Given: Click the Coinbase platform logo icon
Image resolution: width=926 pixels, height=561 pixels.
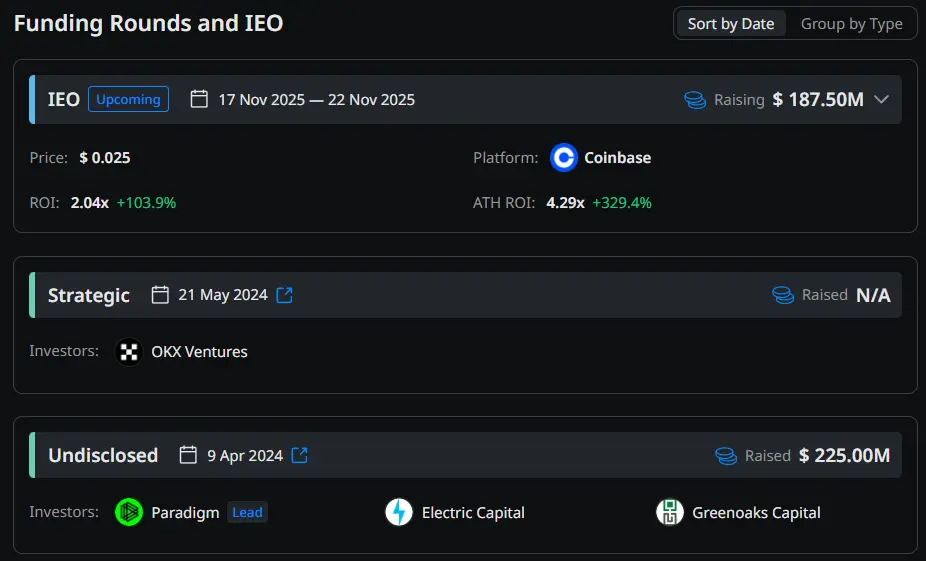Looking at the screenshot, I should coord(564,158).
